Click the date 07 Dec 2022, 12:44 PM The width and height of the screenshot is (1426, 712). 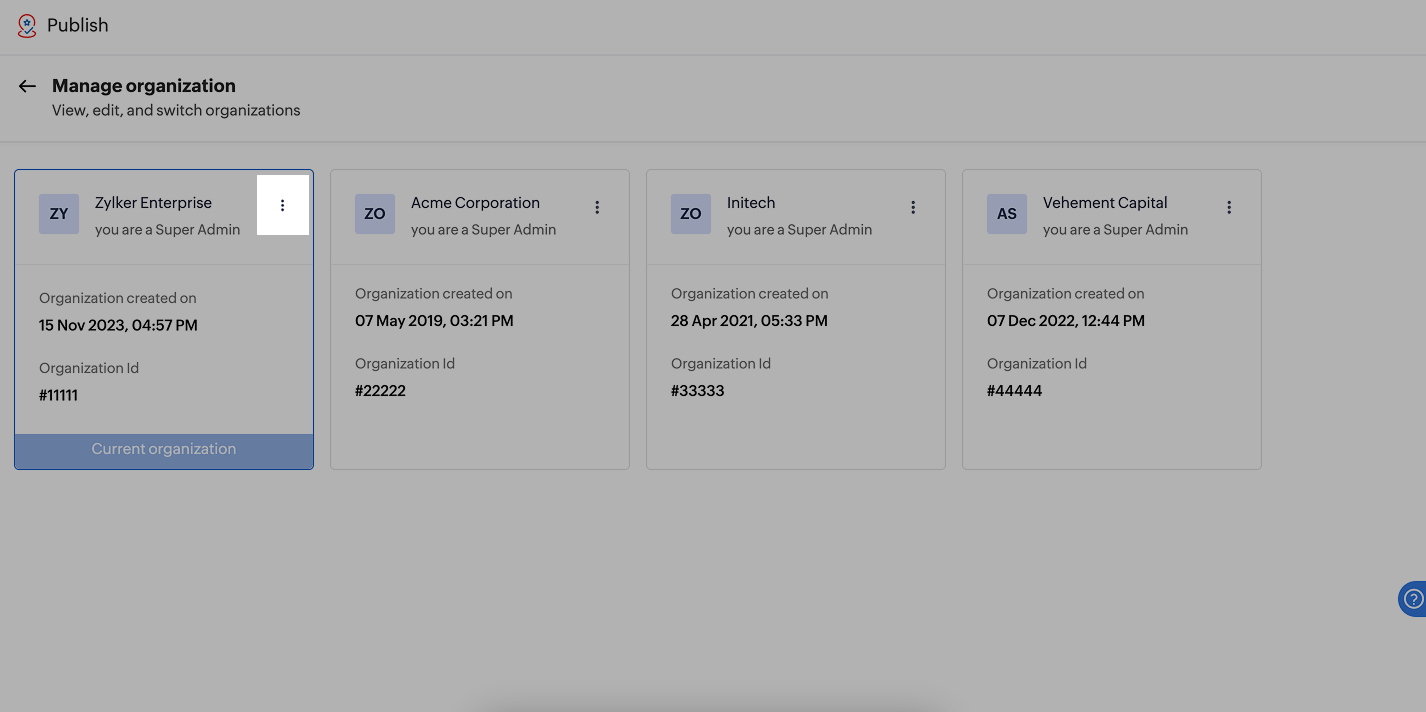(x=1066, y=321)
